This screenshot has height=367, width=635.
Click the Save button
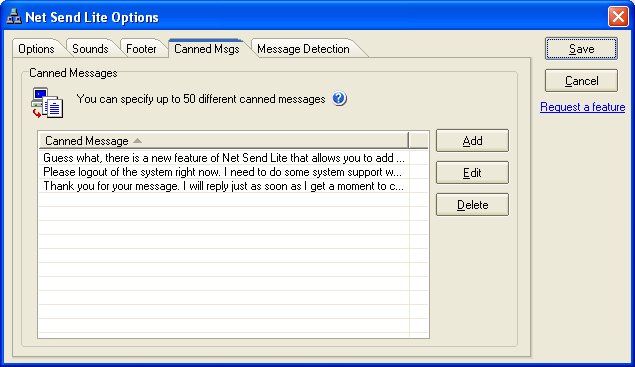581,49
